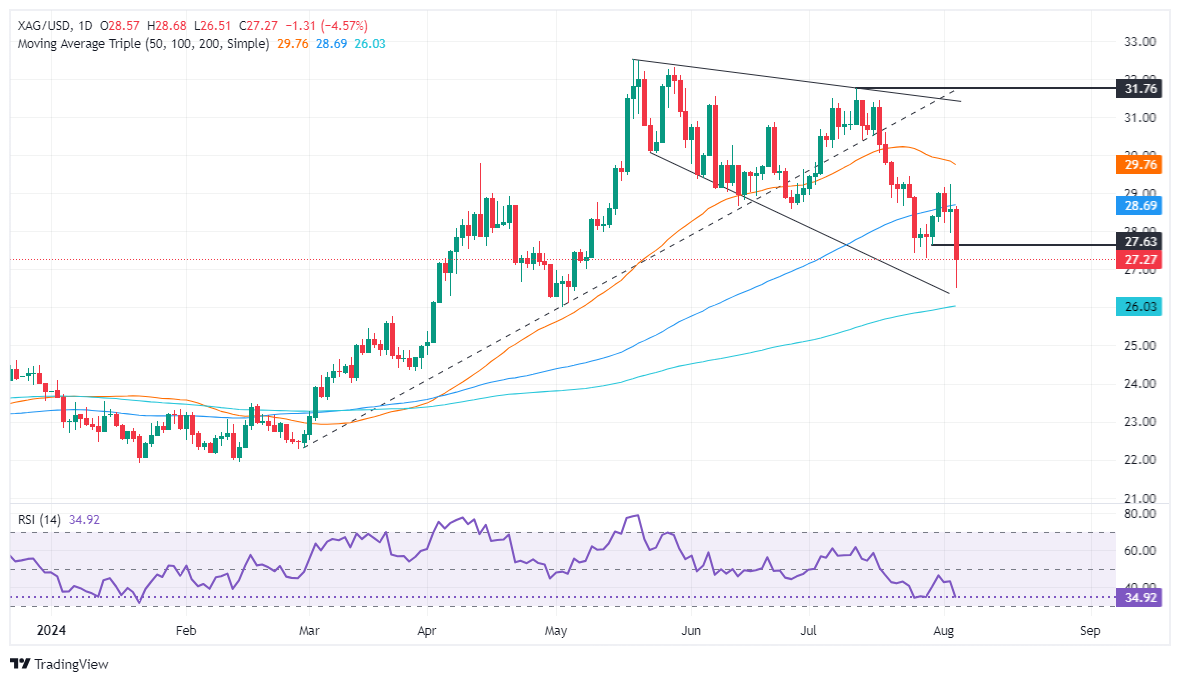Click the red 27.27 current price label

(1139, 260)
